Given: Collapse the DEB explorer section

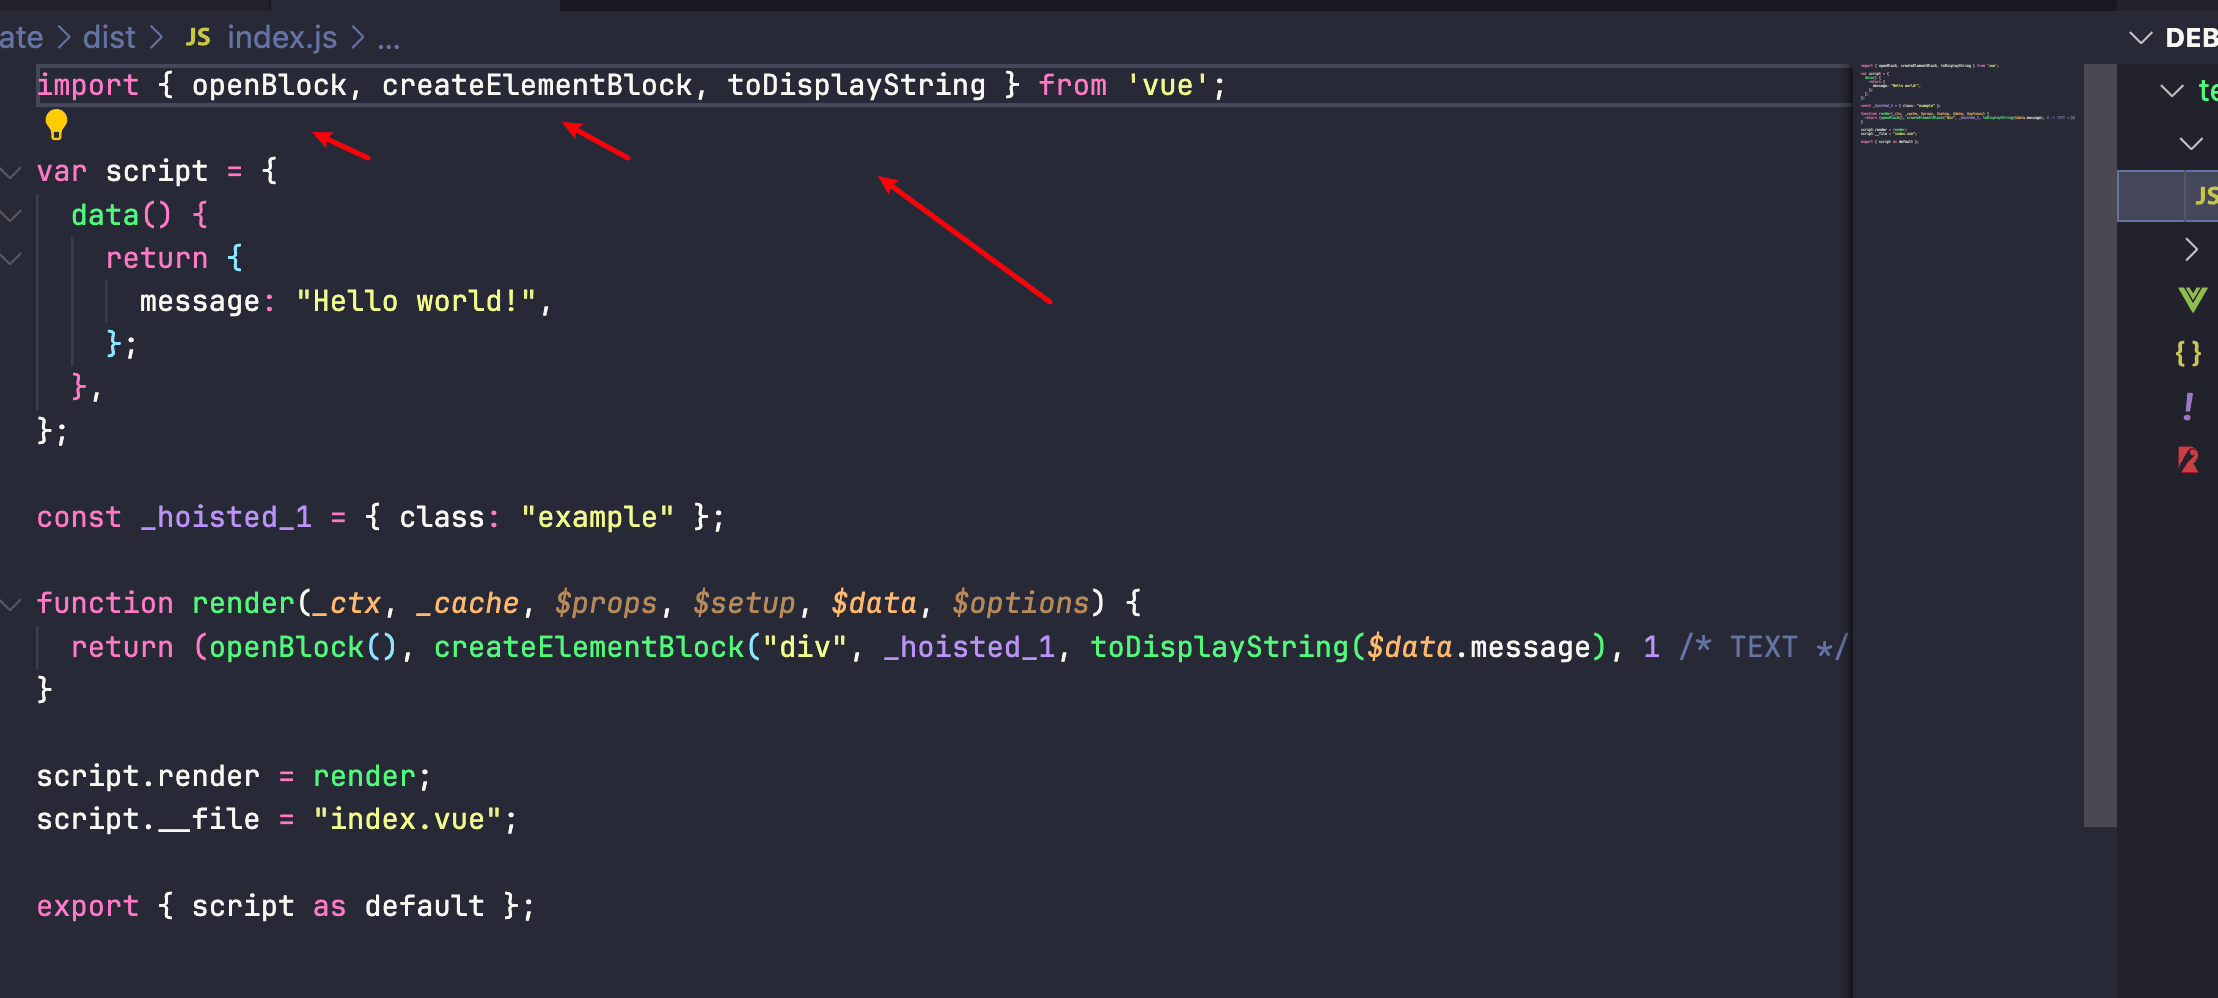Looking at the screenshot, I should point(2140,38).
